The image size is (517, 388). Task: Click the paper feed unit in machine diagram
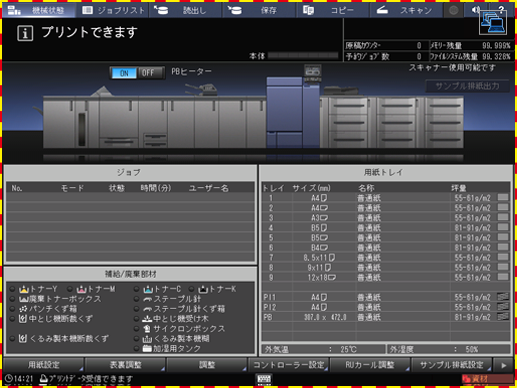393,122
